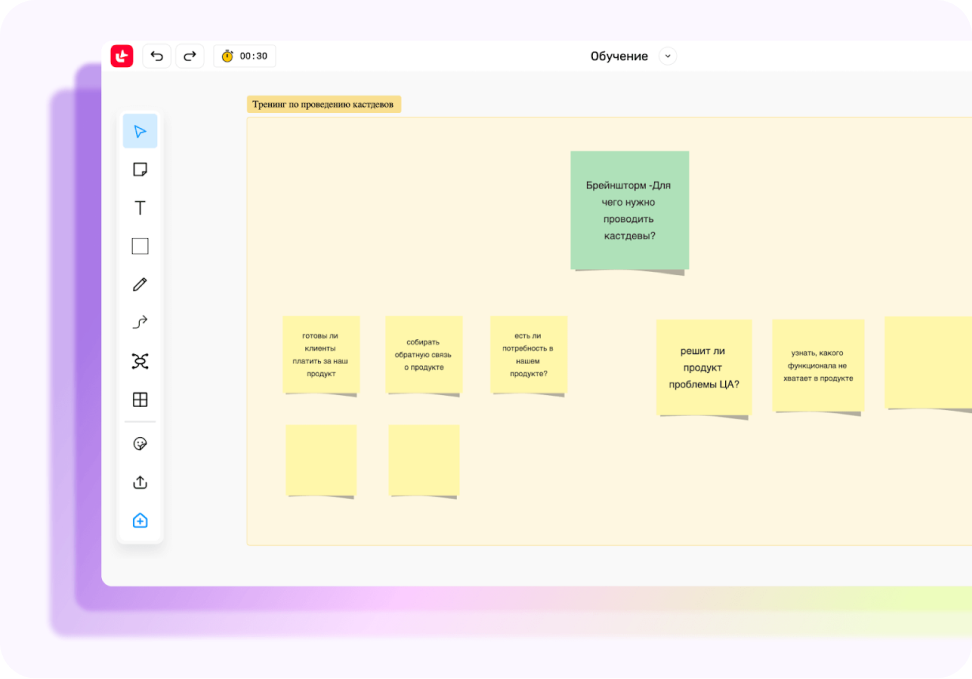Image resolution: width=972 pixels, height=679 pixels.
Task: Select the rectangle shape tool
Action: (140, 246)
